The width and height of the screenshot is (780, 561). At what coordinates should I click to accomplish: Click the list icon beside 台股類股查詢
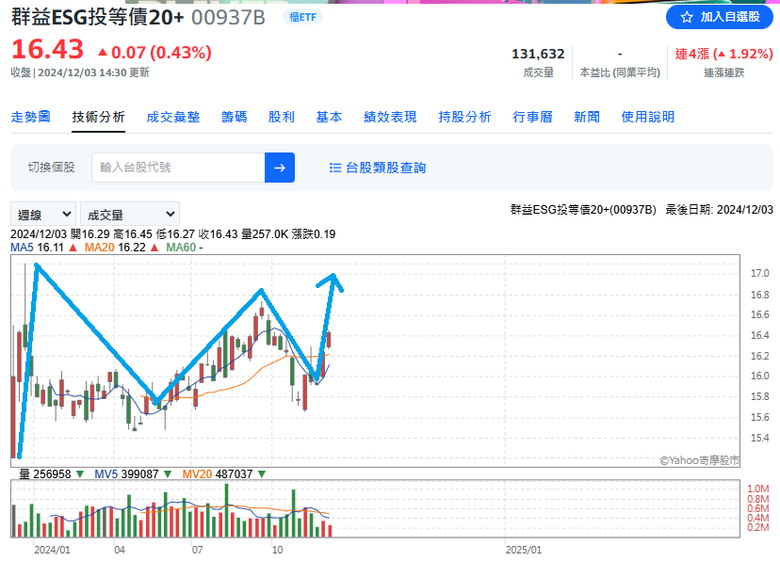[335, 168]
